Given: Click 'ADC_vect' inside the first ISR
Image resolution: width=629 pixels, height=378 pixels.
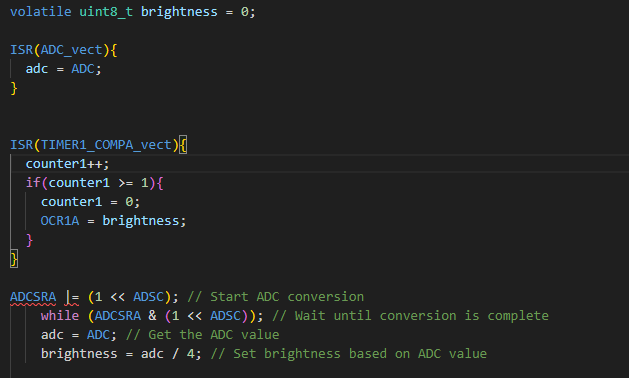Looking at the screenshot, I should [71, 50].
